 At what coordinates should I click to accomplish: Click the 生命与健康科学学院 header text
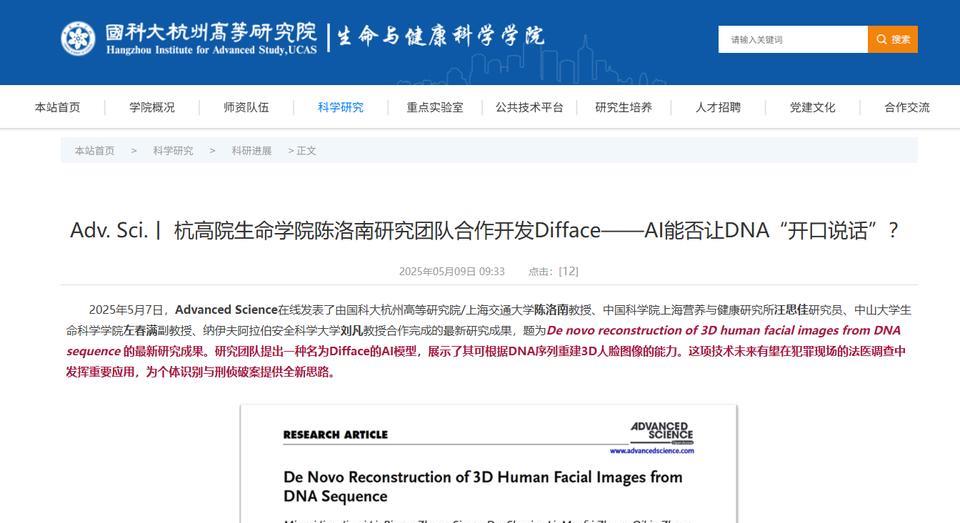click(440, 36)
